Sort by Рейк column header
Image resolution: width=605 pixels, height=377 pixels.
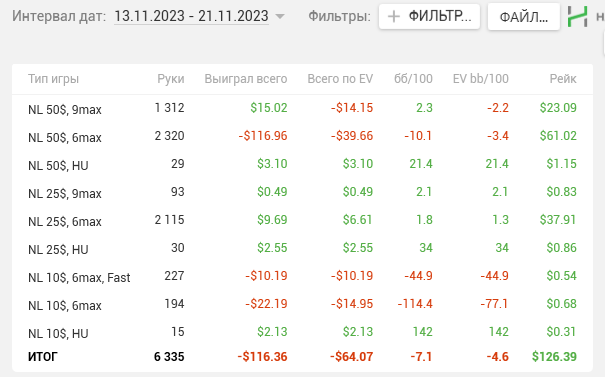point(563,79)
